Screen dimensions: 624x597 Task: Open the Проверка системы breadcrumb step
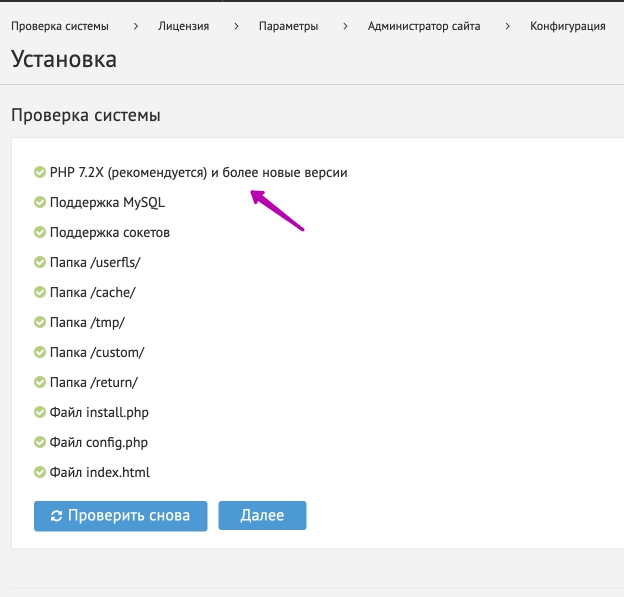(x=59, y=26)
